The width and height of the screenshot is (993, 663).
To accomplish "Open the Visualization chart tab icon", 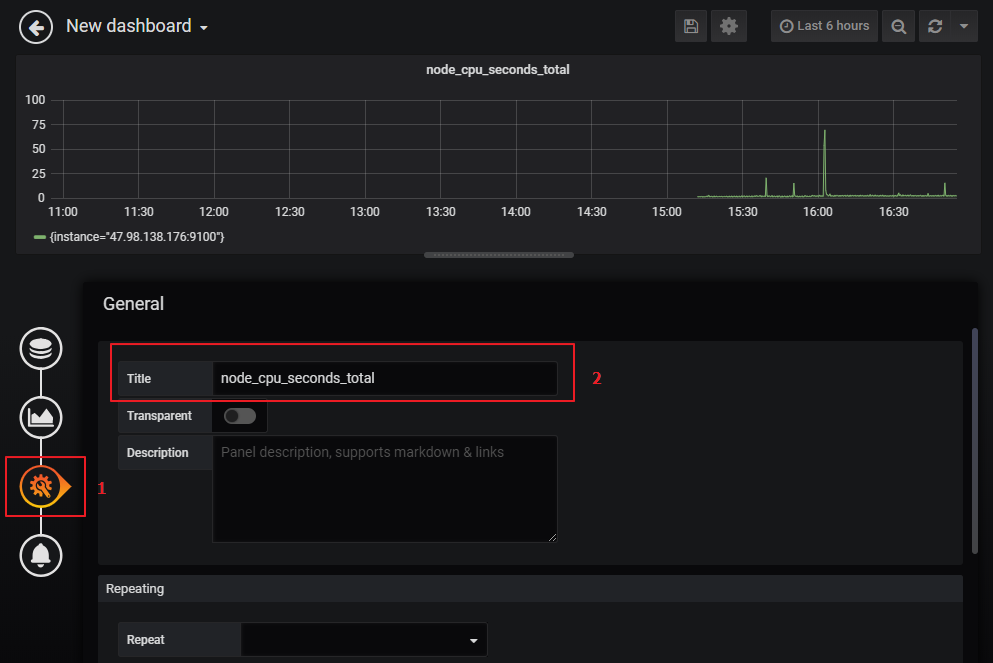I will tap(41, 417).
